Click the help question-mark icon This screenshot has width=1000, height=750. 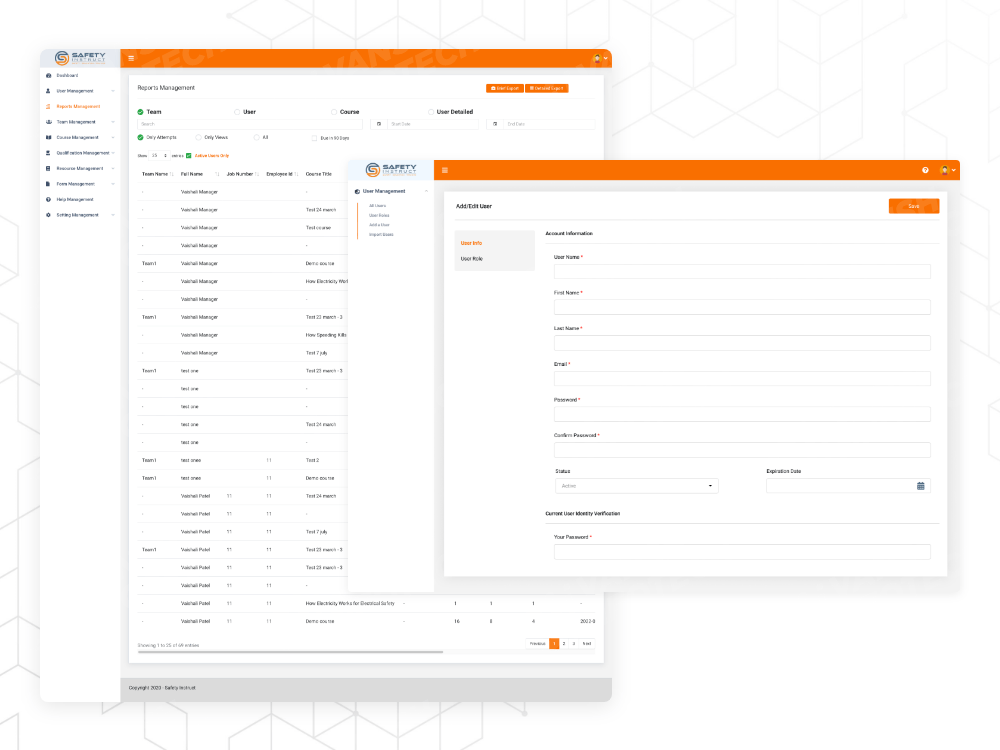coord(925,170)
